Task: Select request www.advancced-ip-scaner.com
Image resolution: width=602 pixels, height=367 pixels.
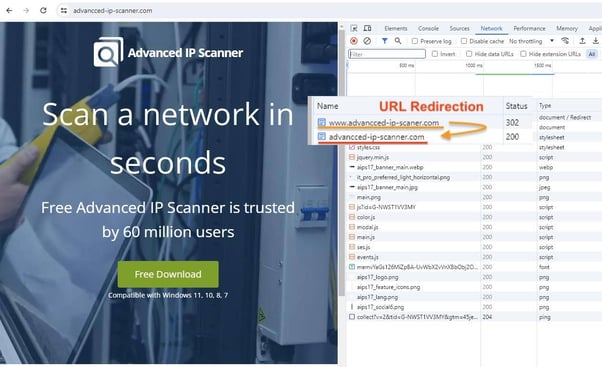Action: (384, 123)
